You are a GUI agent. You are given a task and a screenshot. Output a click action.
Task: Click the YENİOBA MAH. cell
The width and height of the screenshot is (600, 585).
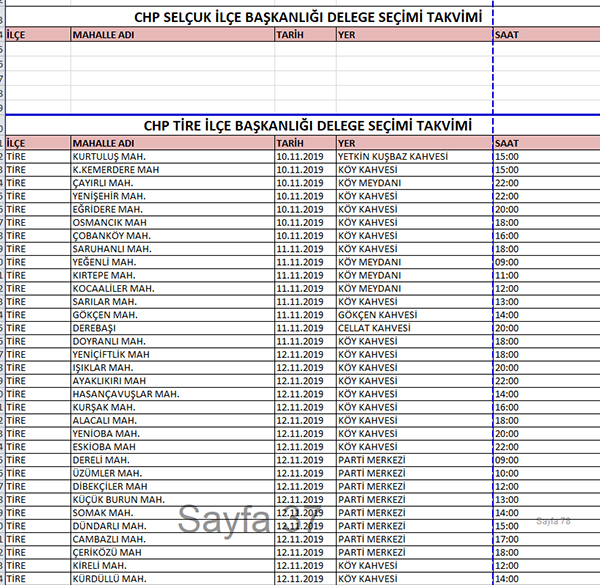(173, 434)
